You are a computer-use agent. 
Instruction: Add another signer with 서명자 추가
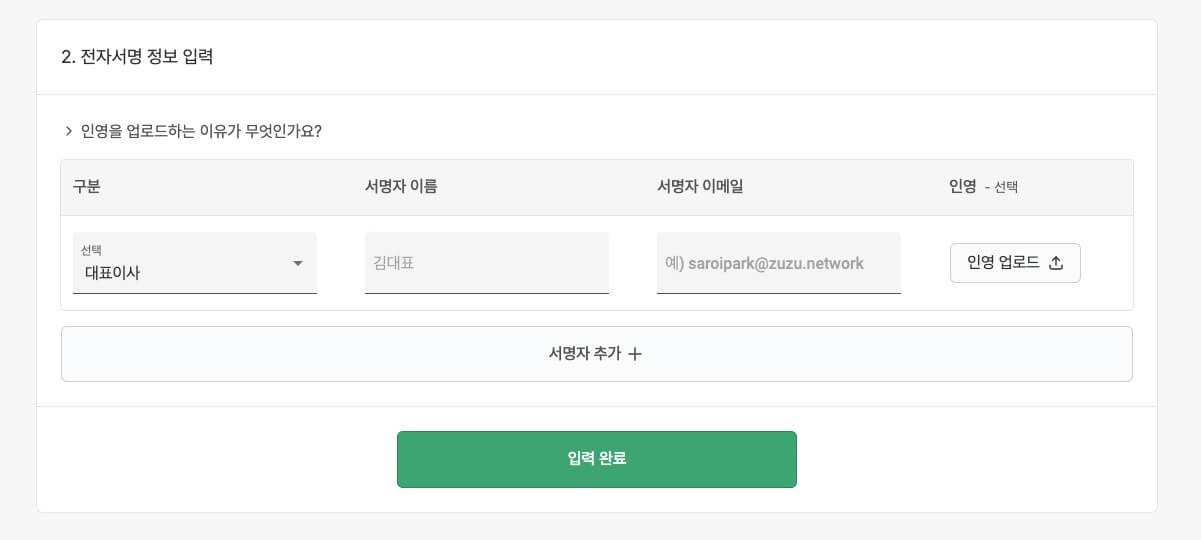tap(597, 354)
